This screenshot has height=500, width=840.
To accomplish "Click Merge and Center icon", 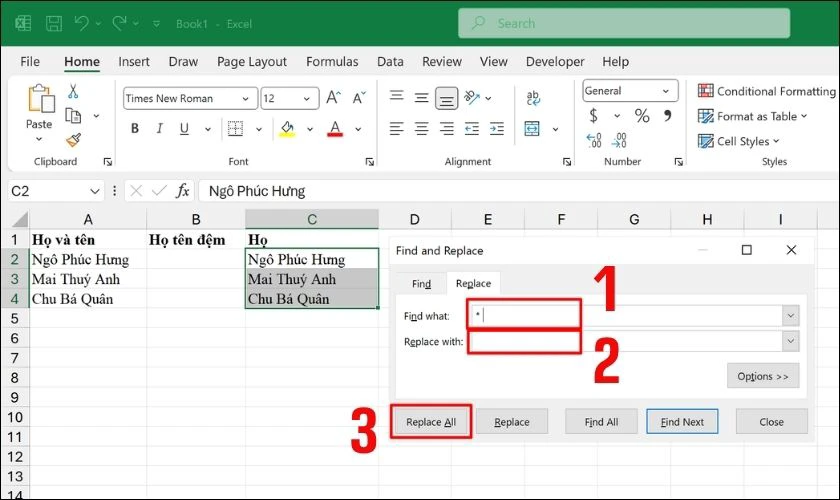I will [x=532, y=129].
